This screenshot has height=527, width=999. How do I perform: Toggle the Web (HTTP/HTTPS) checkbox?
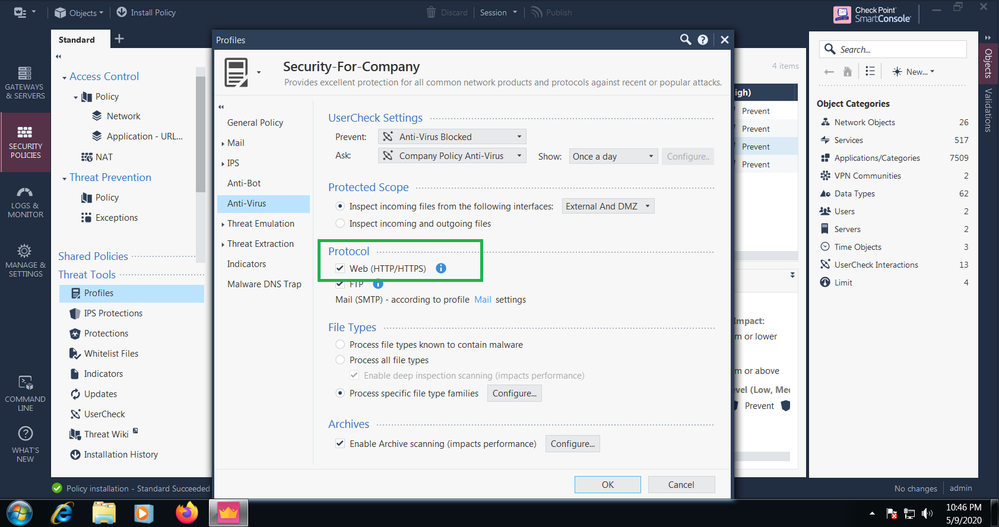tap(341, 268)
